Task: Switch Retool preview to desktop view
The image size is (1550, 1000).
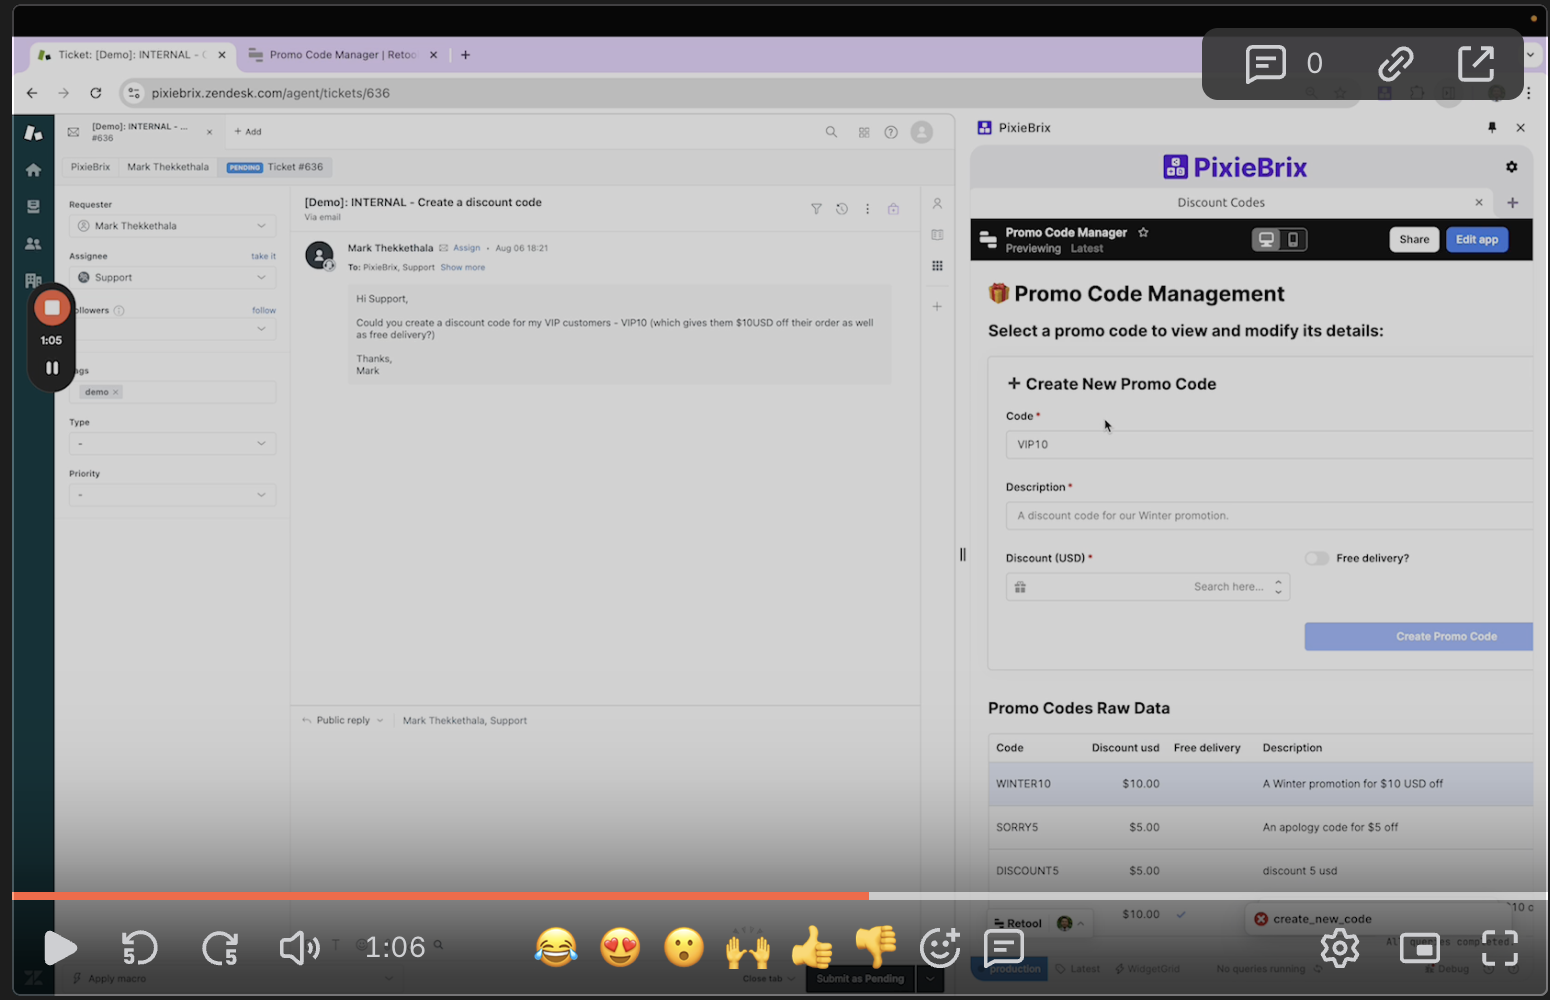Action: click(1267, 240)
